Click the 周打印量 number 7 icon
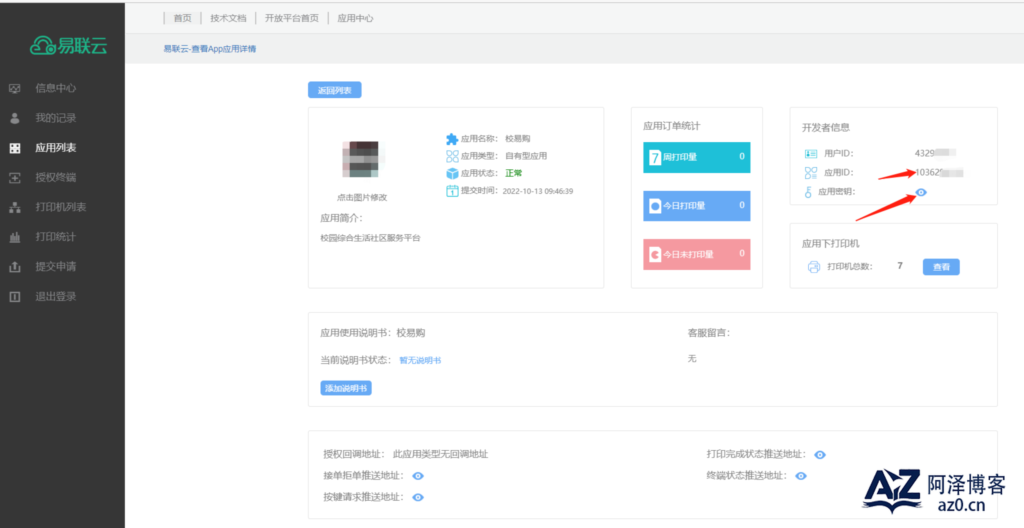1024x528 pixels. tap(655, 157)
